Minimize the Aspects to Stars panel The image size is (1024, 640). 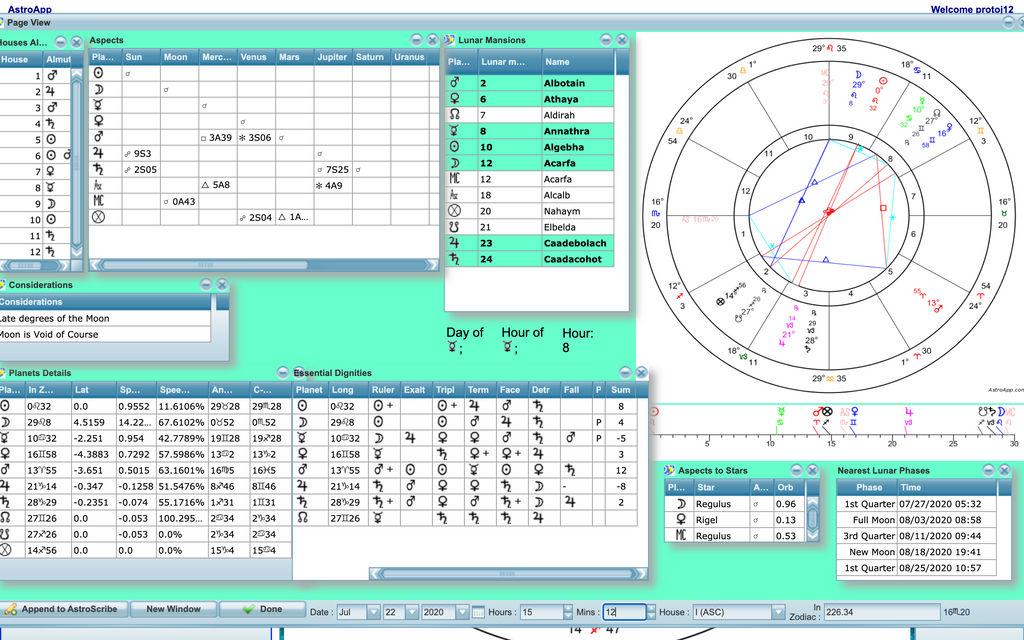796,470
